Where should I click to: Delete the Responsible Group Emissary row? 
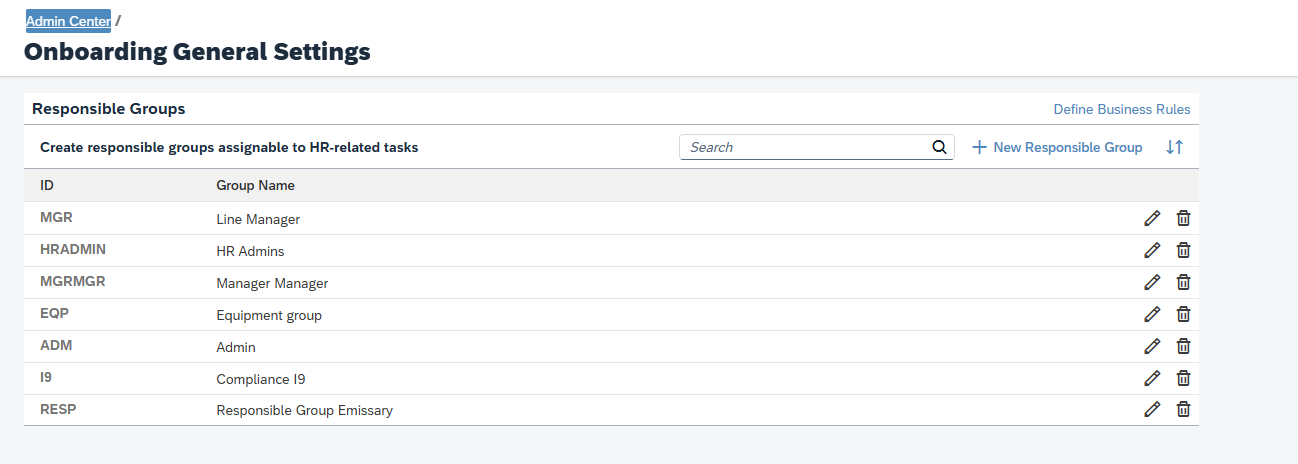point(1183,409)
